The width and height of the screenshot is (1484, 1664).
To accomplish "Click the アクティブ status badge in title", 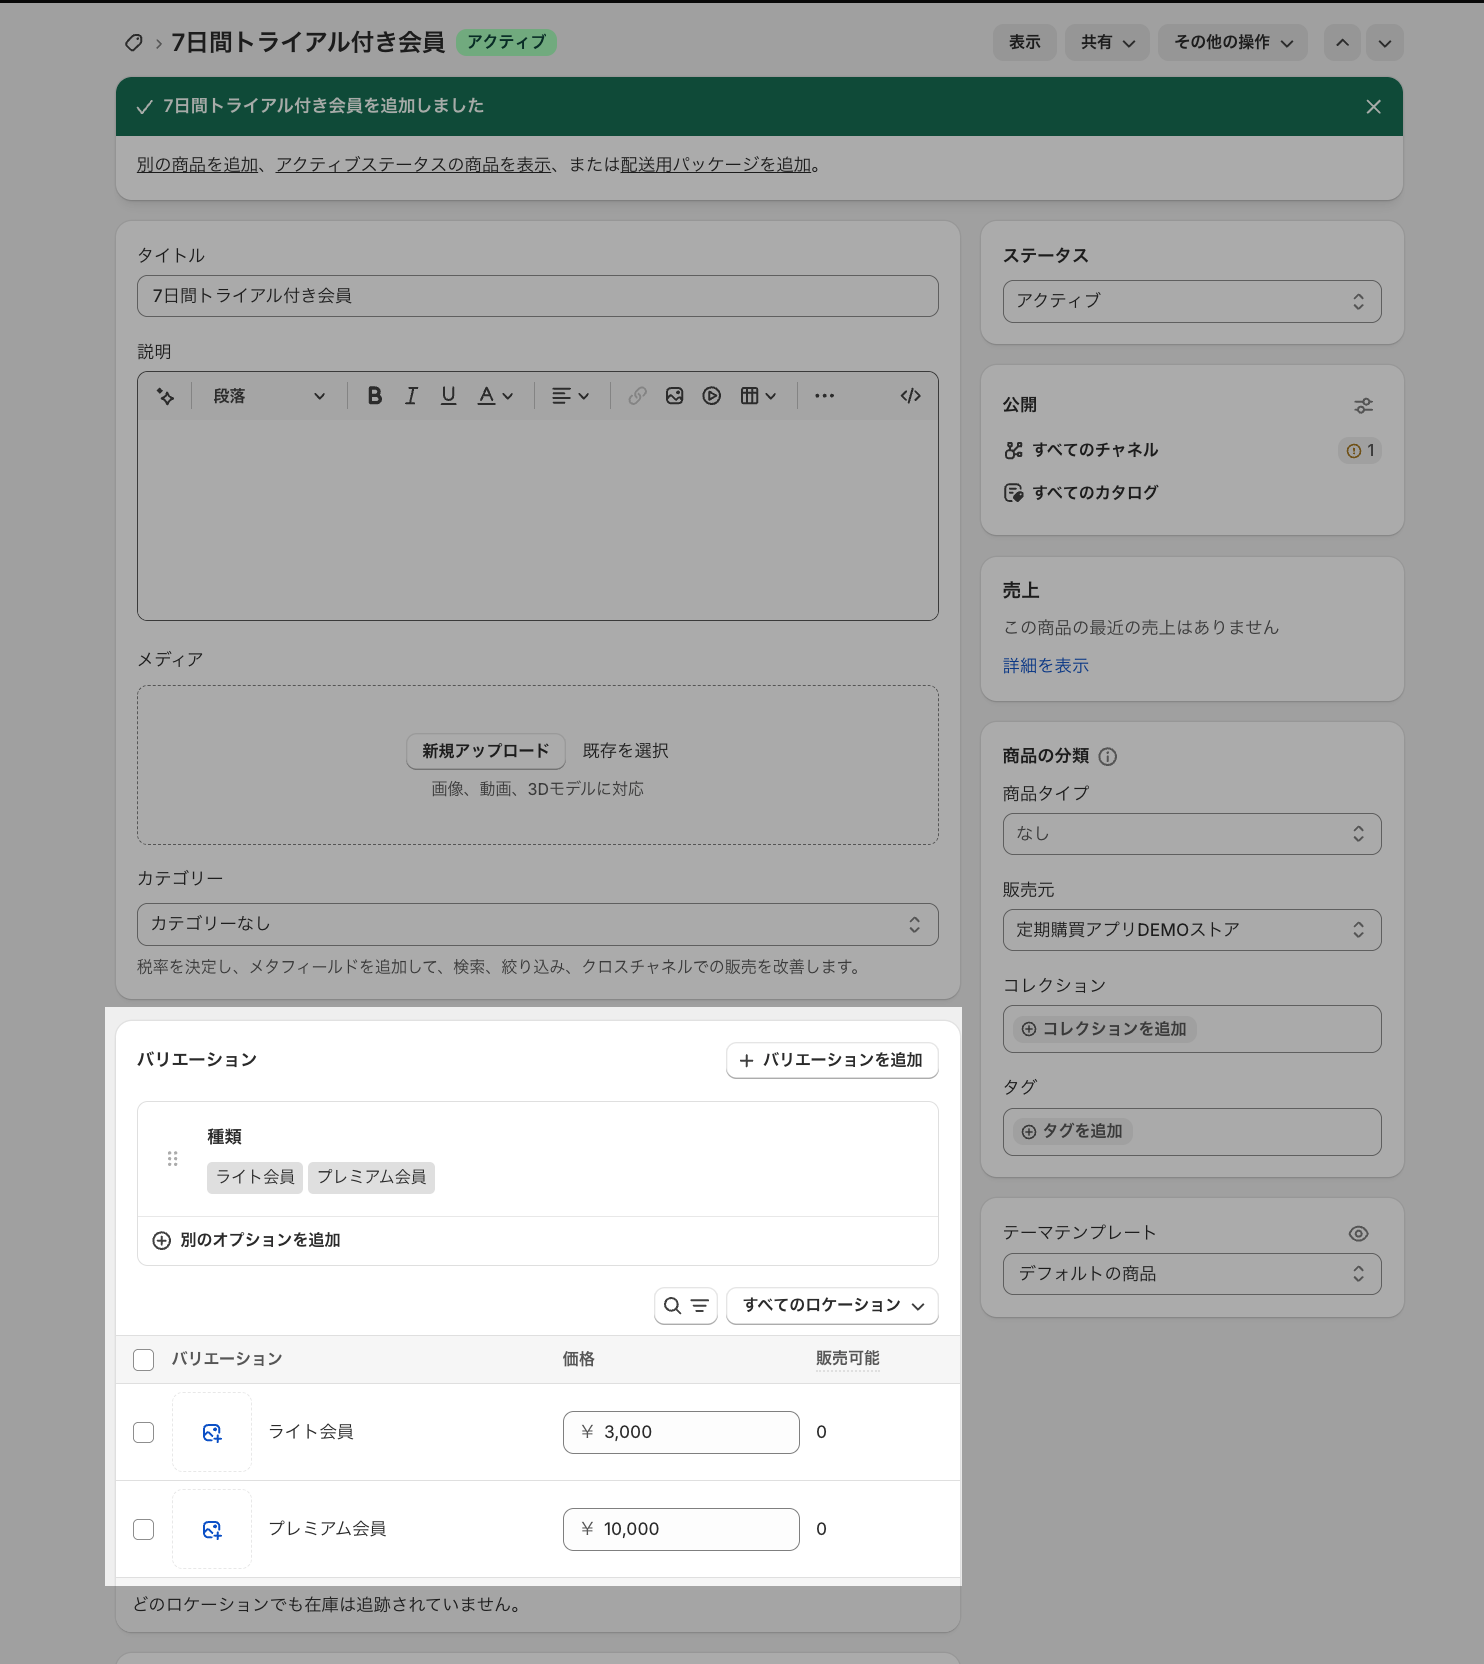I will coord(507,43).
